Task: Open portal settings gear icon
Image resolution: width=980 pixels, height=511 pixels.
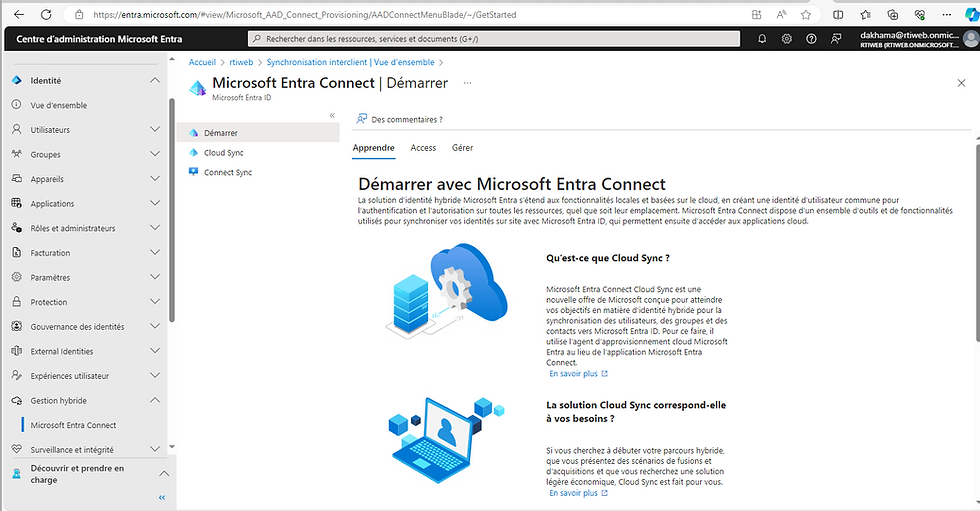Action: (x=786, y=39)
